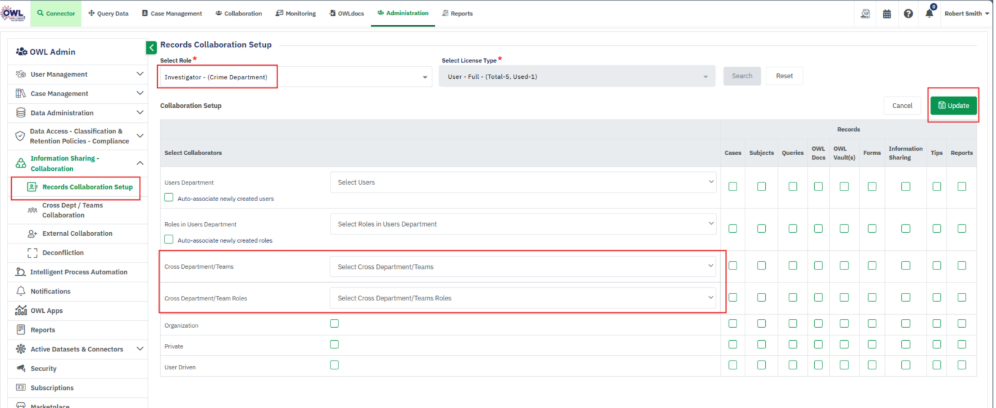Tick Cases checkbox for Users Department row
996x408 pixels.
tap(733, 186)
